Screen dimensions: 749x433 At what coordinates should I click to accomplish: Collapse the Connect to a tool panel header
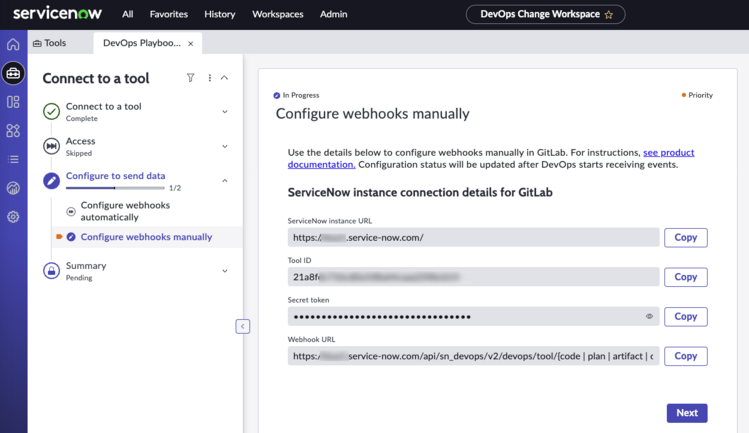click(225, 78)
